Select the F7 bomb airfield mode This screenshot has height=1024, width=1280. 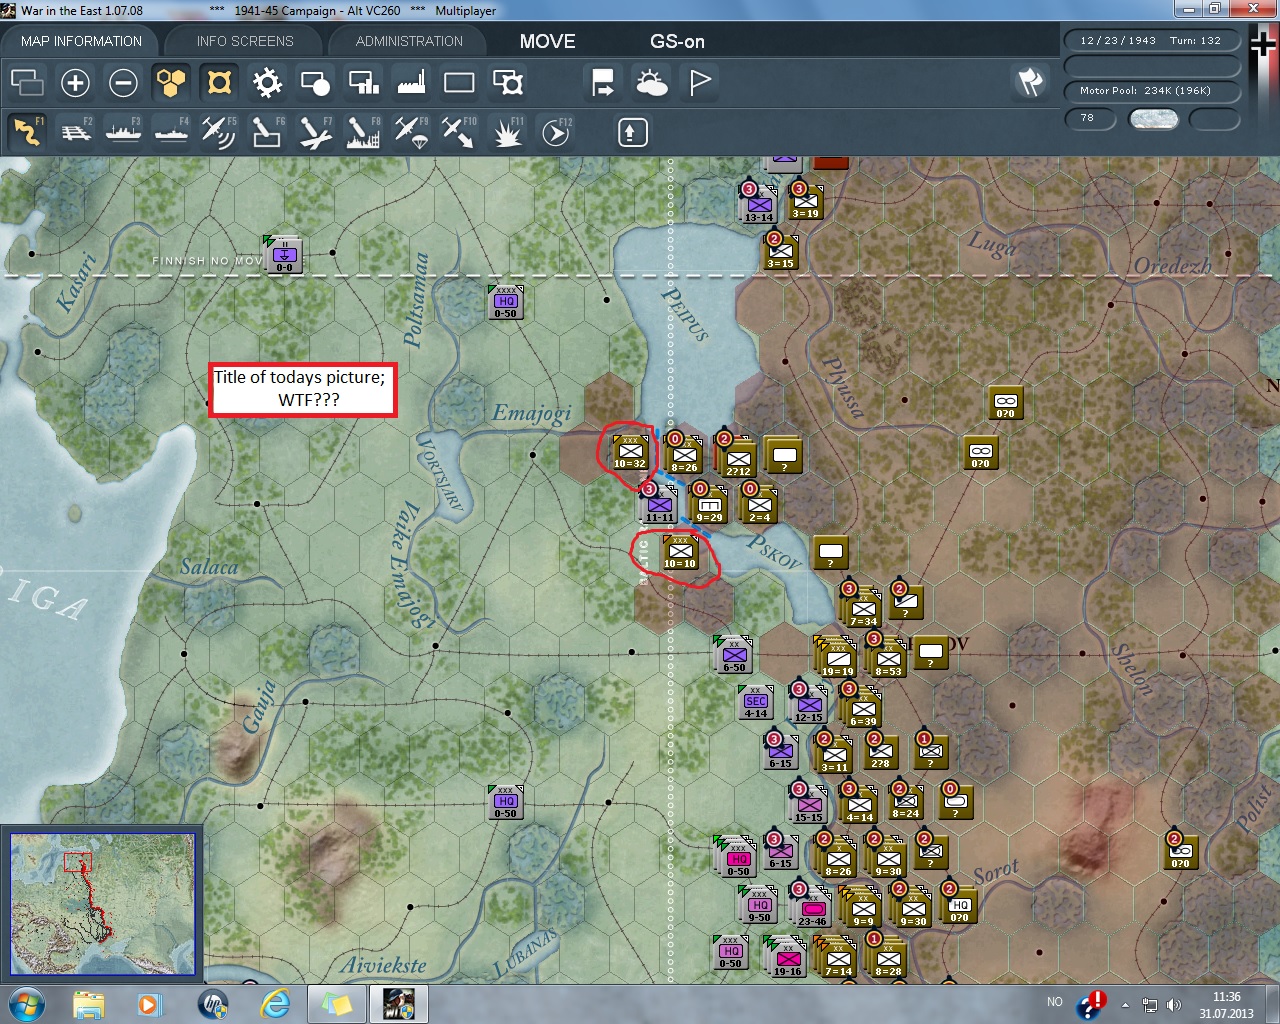click(315, 132)
